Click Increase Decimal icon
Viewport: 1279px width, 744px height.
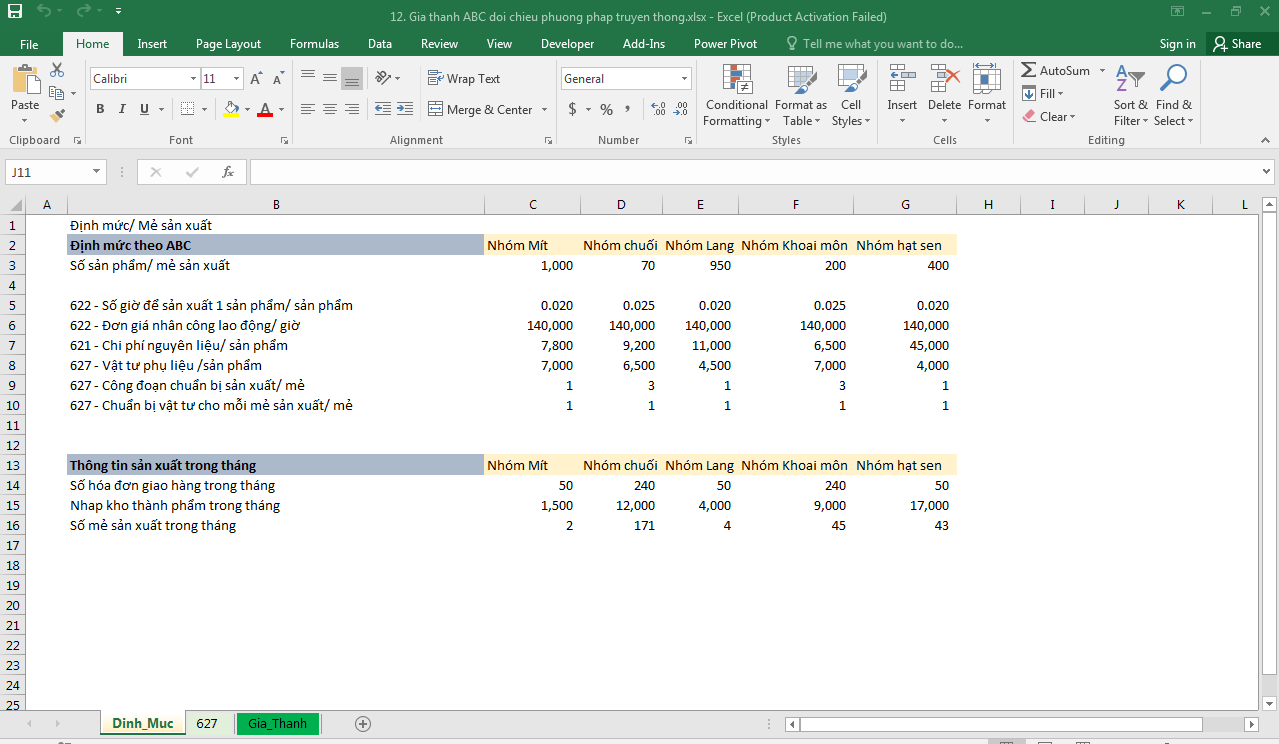click(x=658, y=109)
